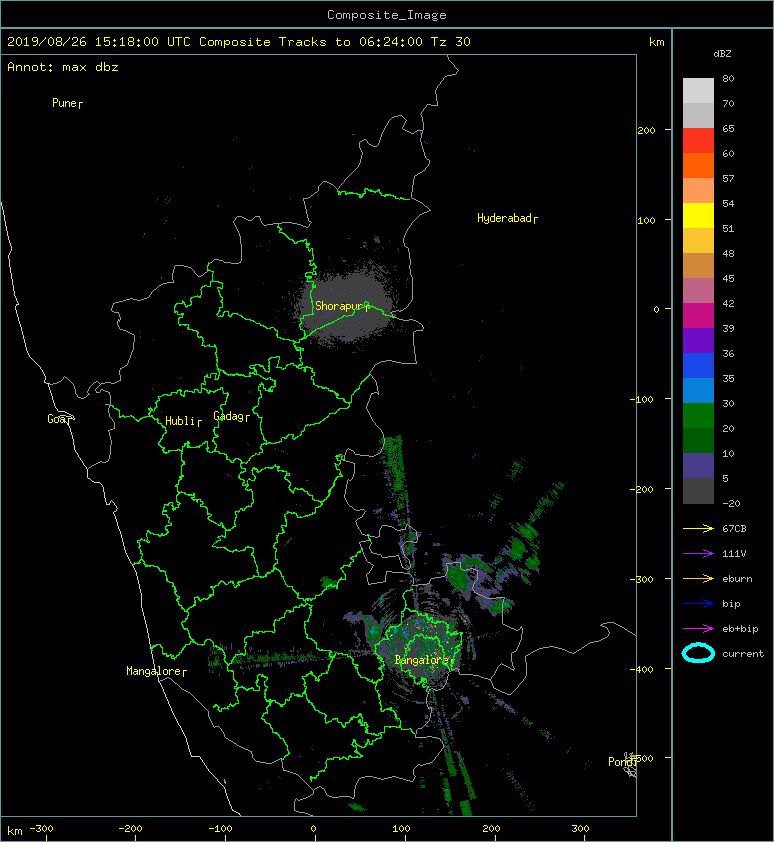This screenshot has height=842, width=774.
Task: Select the Pondi city label
Action: 622,761
